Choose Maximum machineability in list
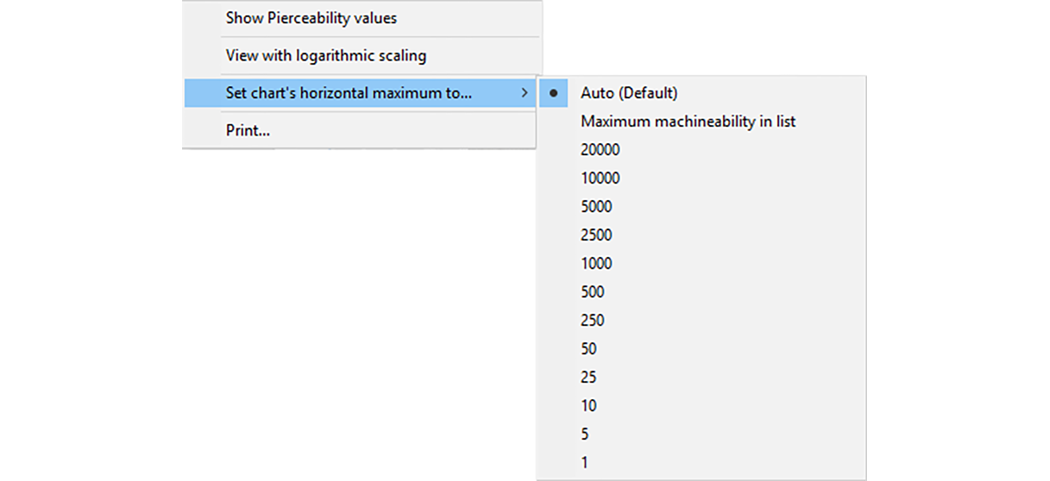This screenshot has width=1050, height=481. coord(702,122)
